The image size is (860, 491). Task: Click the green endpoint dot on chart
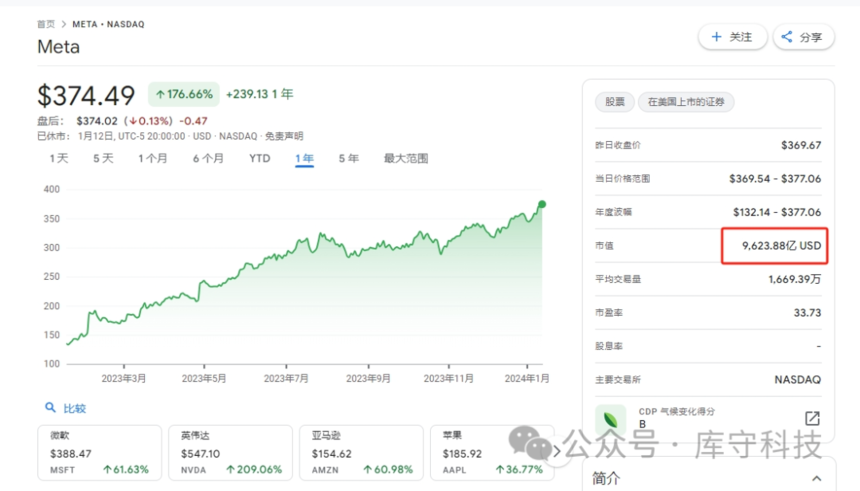click(x=542, y=204)
